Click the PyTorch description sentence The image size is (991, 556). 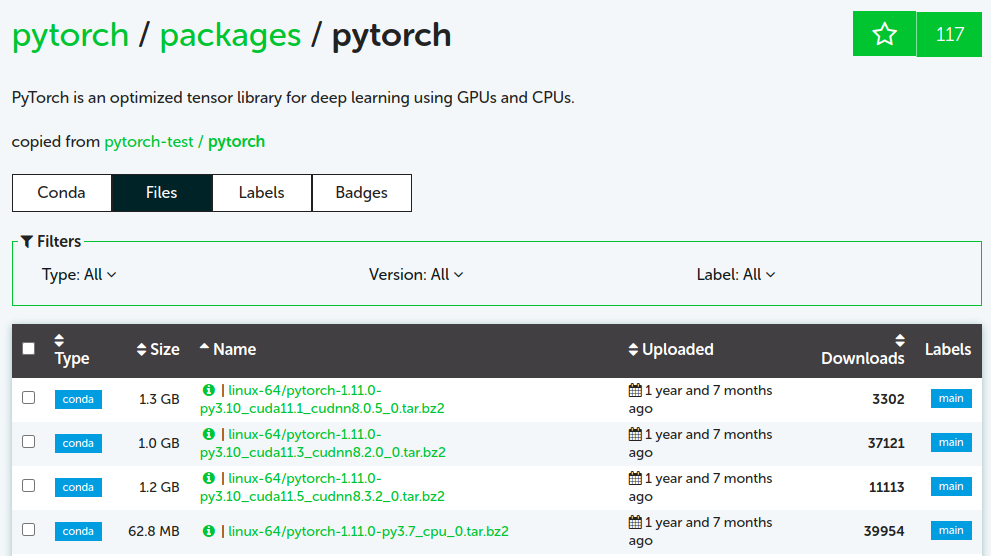pyautogui.click(x=293, y=98)
